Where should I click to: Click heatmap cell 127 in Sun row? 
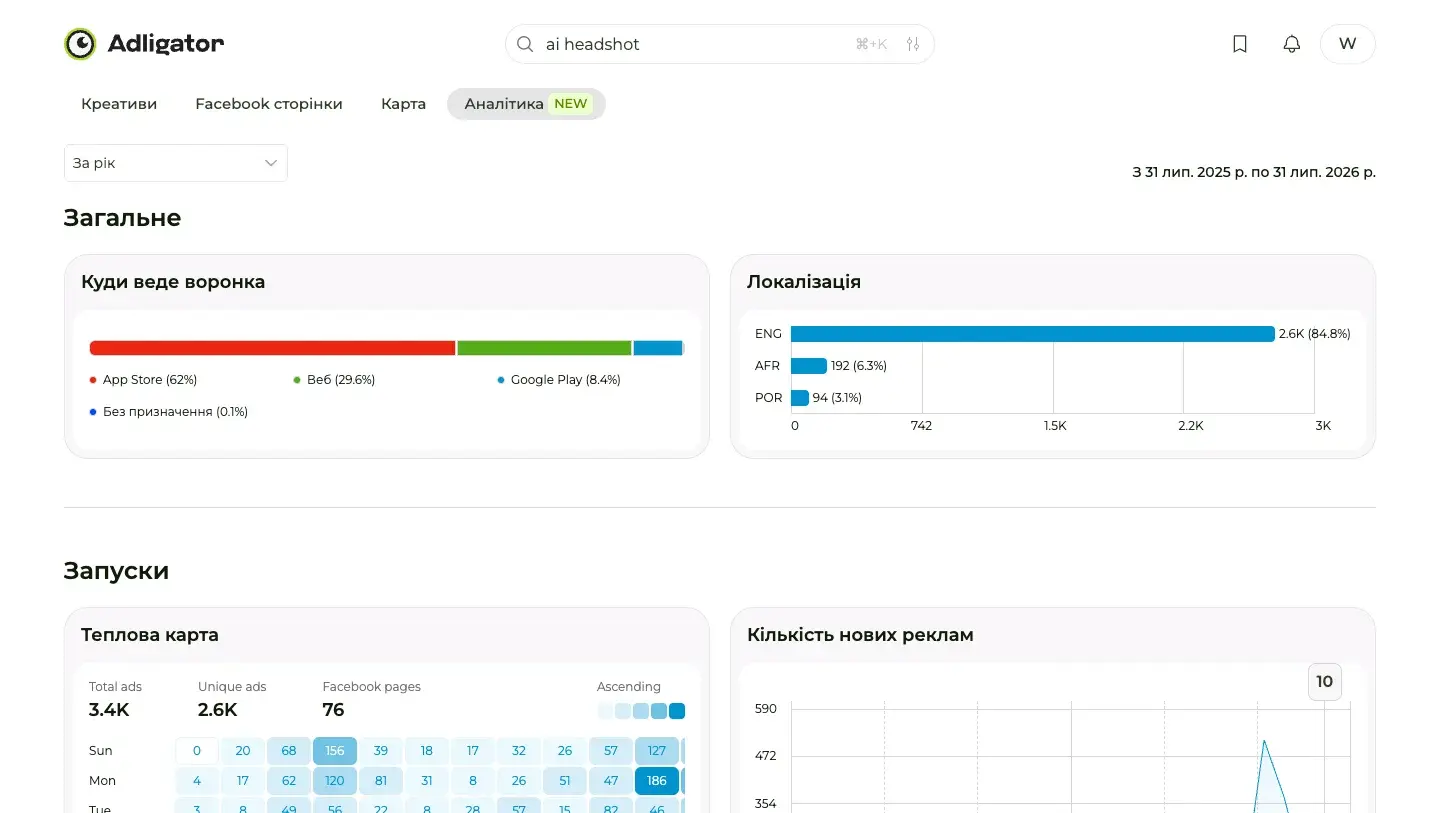pyautogui.click(x=657, y=751)
